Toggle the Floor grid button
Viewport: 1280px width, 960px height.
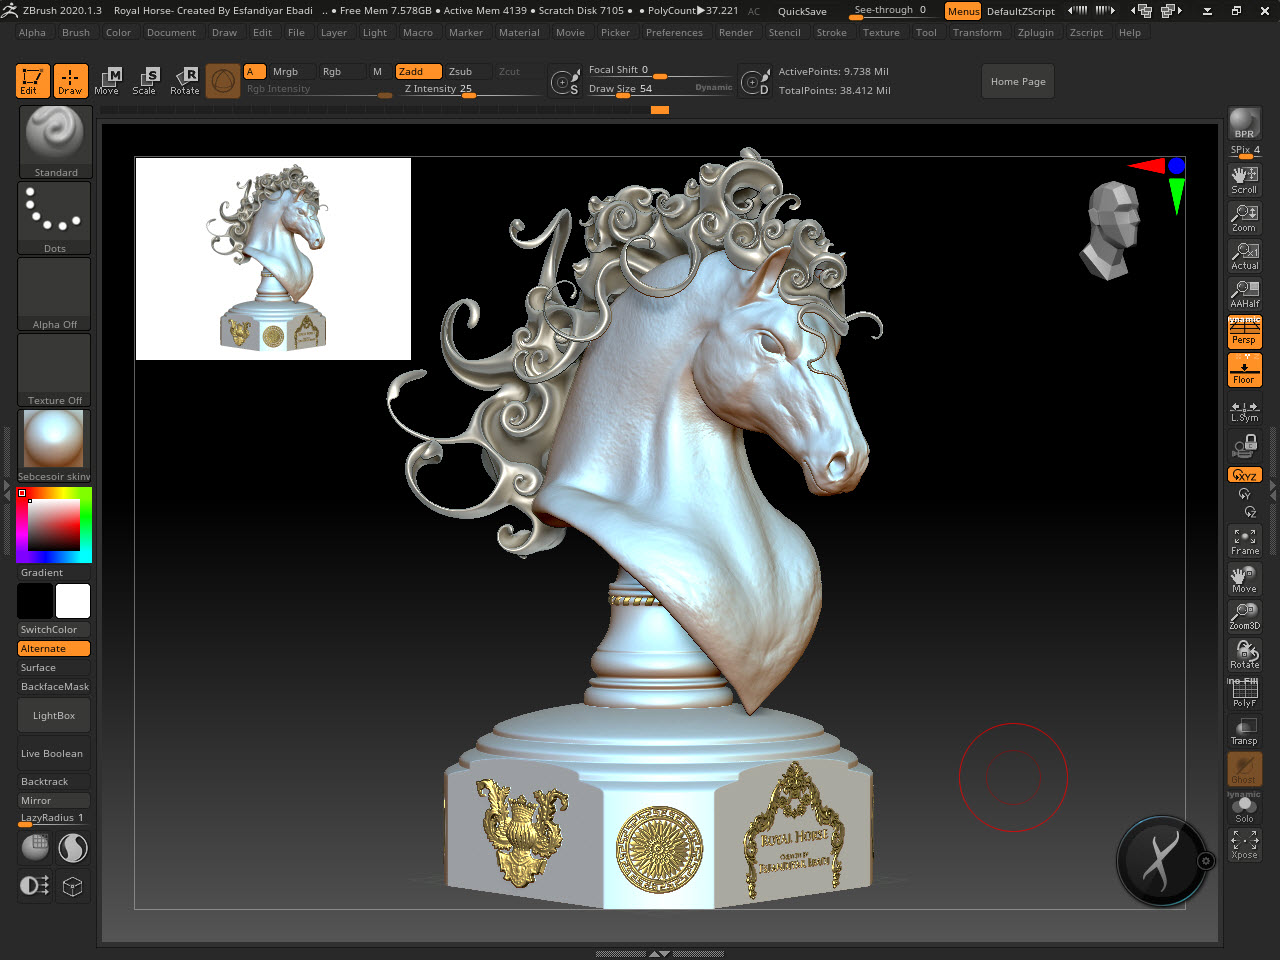1244,371
